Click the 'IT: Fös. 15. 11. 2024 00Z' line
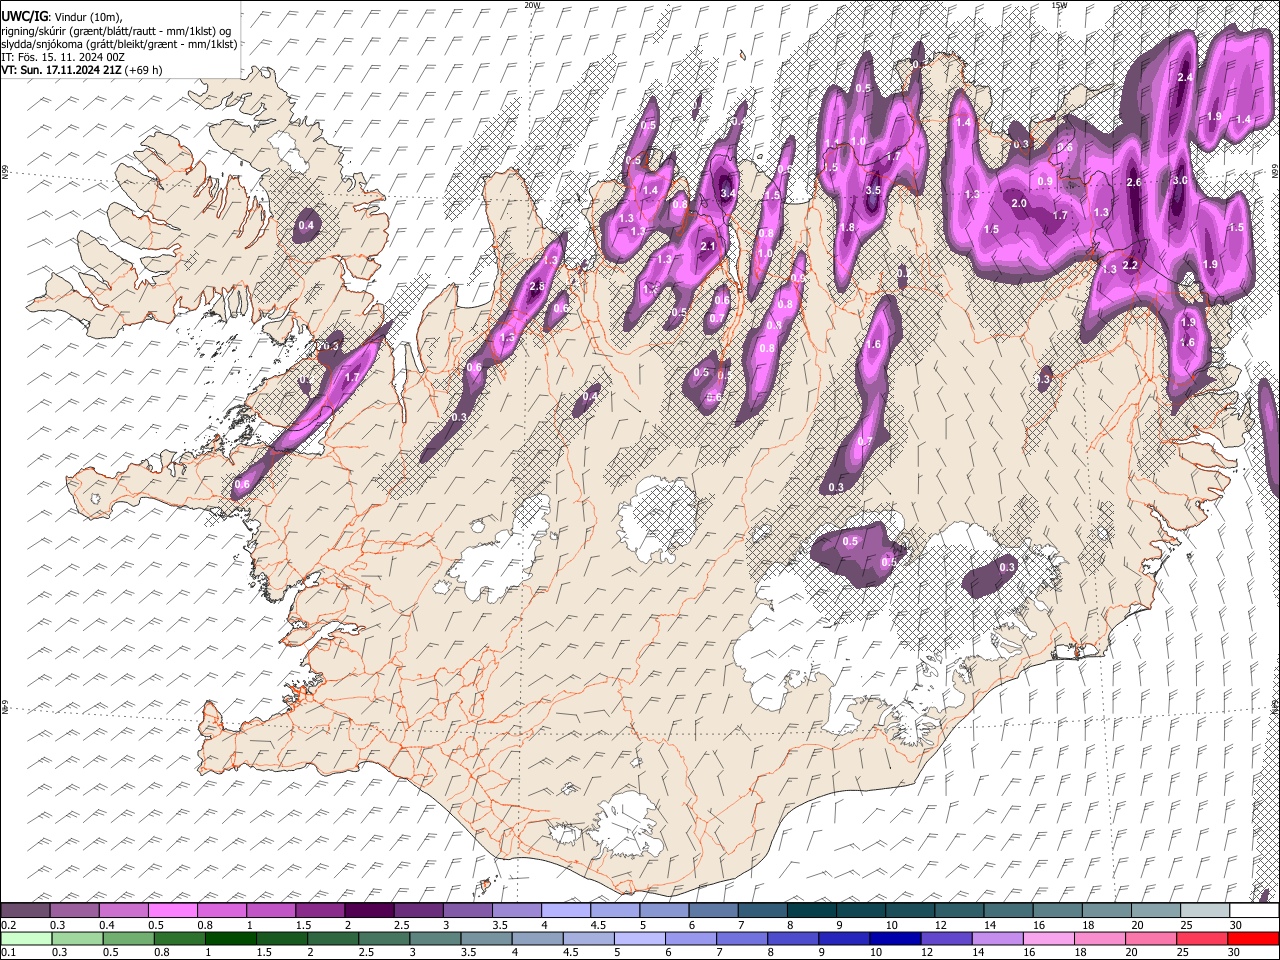Screen dimensions: 1280x960 point(63,57)
